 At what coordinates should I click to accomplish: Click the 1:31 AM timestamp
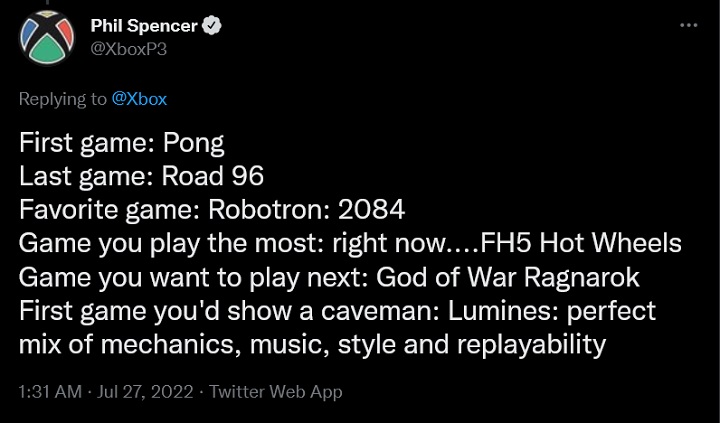pos(49,392)
